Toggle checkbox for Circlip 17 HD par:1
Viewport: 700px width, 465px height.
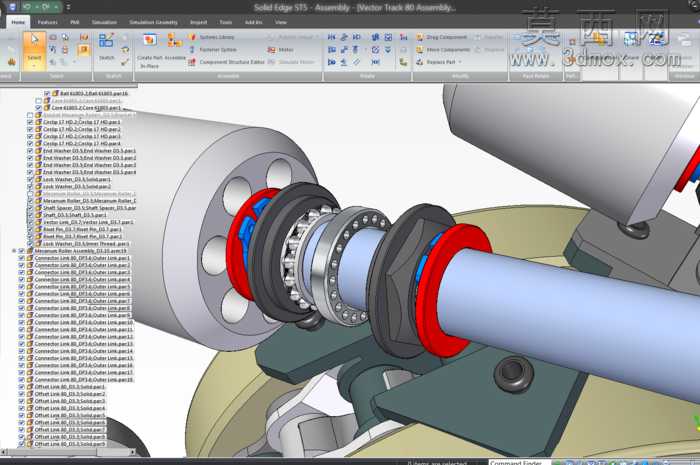(x=30, y=122)
